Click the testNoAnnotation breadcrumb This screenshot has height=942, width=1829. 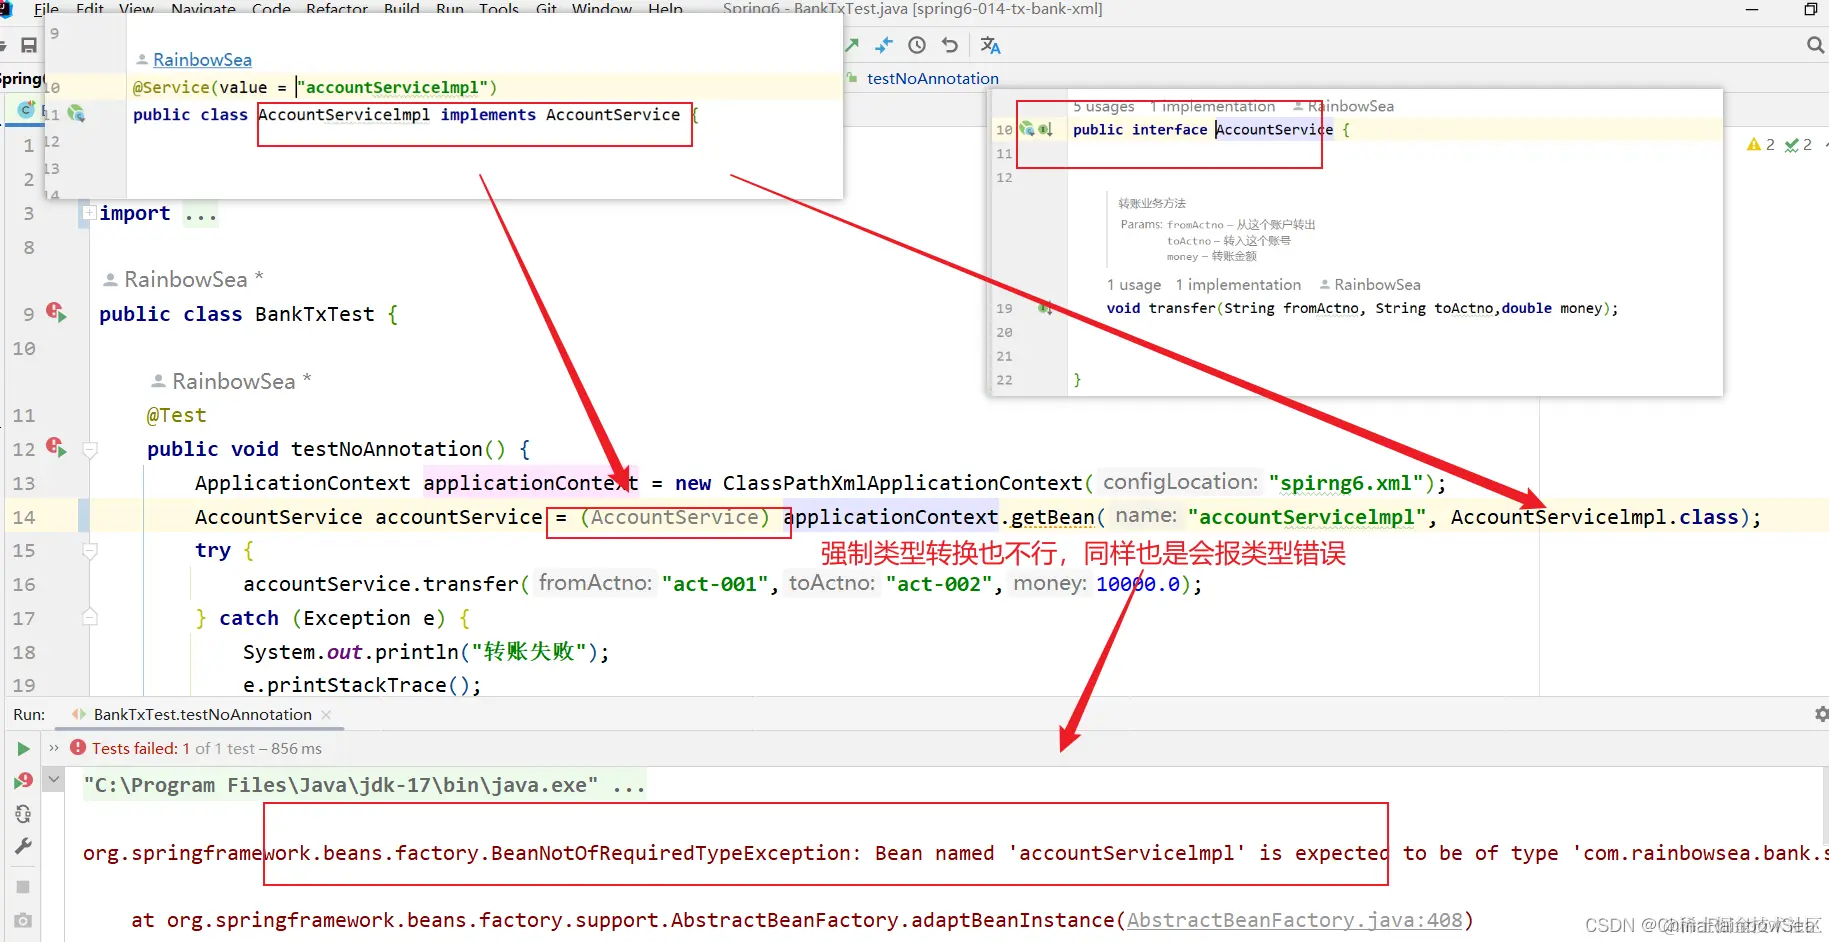coord(932,78)
